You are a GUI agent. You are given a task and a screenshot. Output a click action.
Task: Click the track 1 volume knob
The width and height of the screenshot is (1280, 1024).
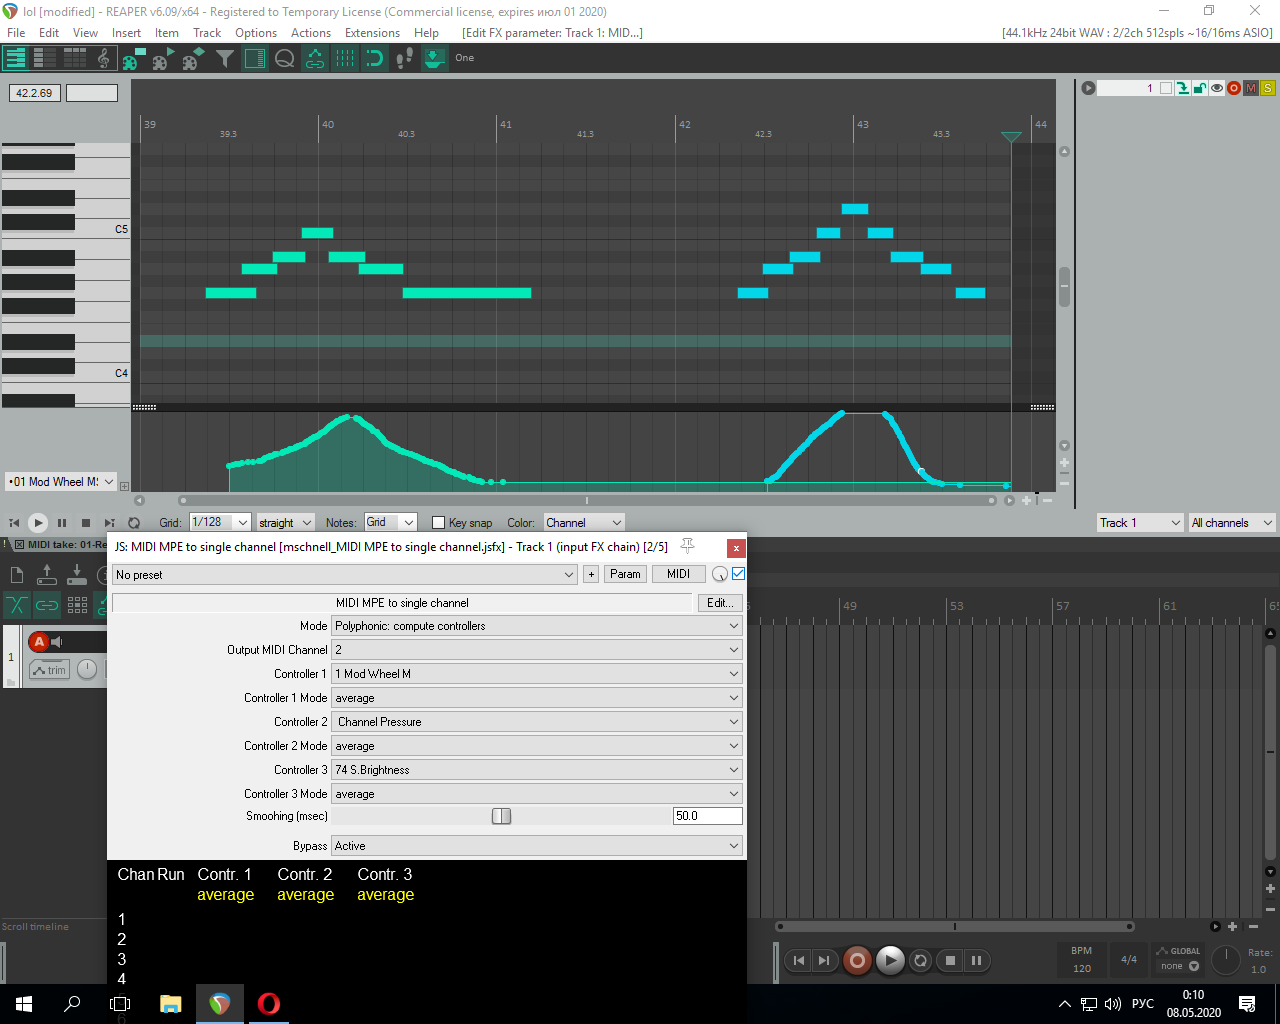(87, 669)
